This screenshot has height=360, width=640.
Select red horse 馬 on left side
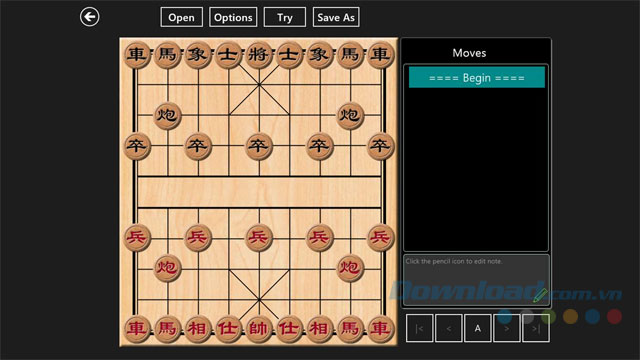click(x=167, y=329)
